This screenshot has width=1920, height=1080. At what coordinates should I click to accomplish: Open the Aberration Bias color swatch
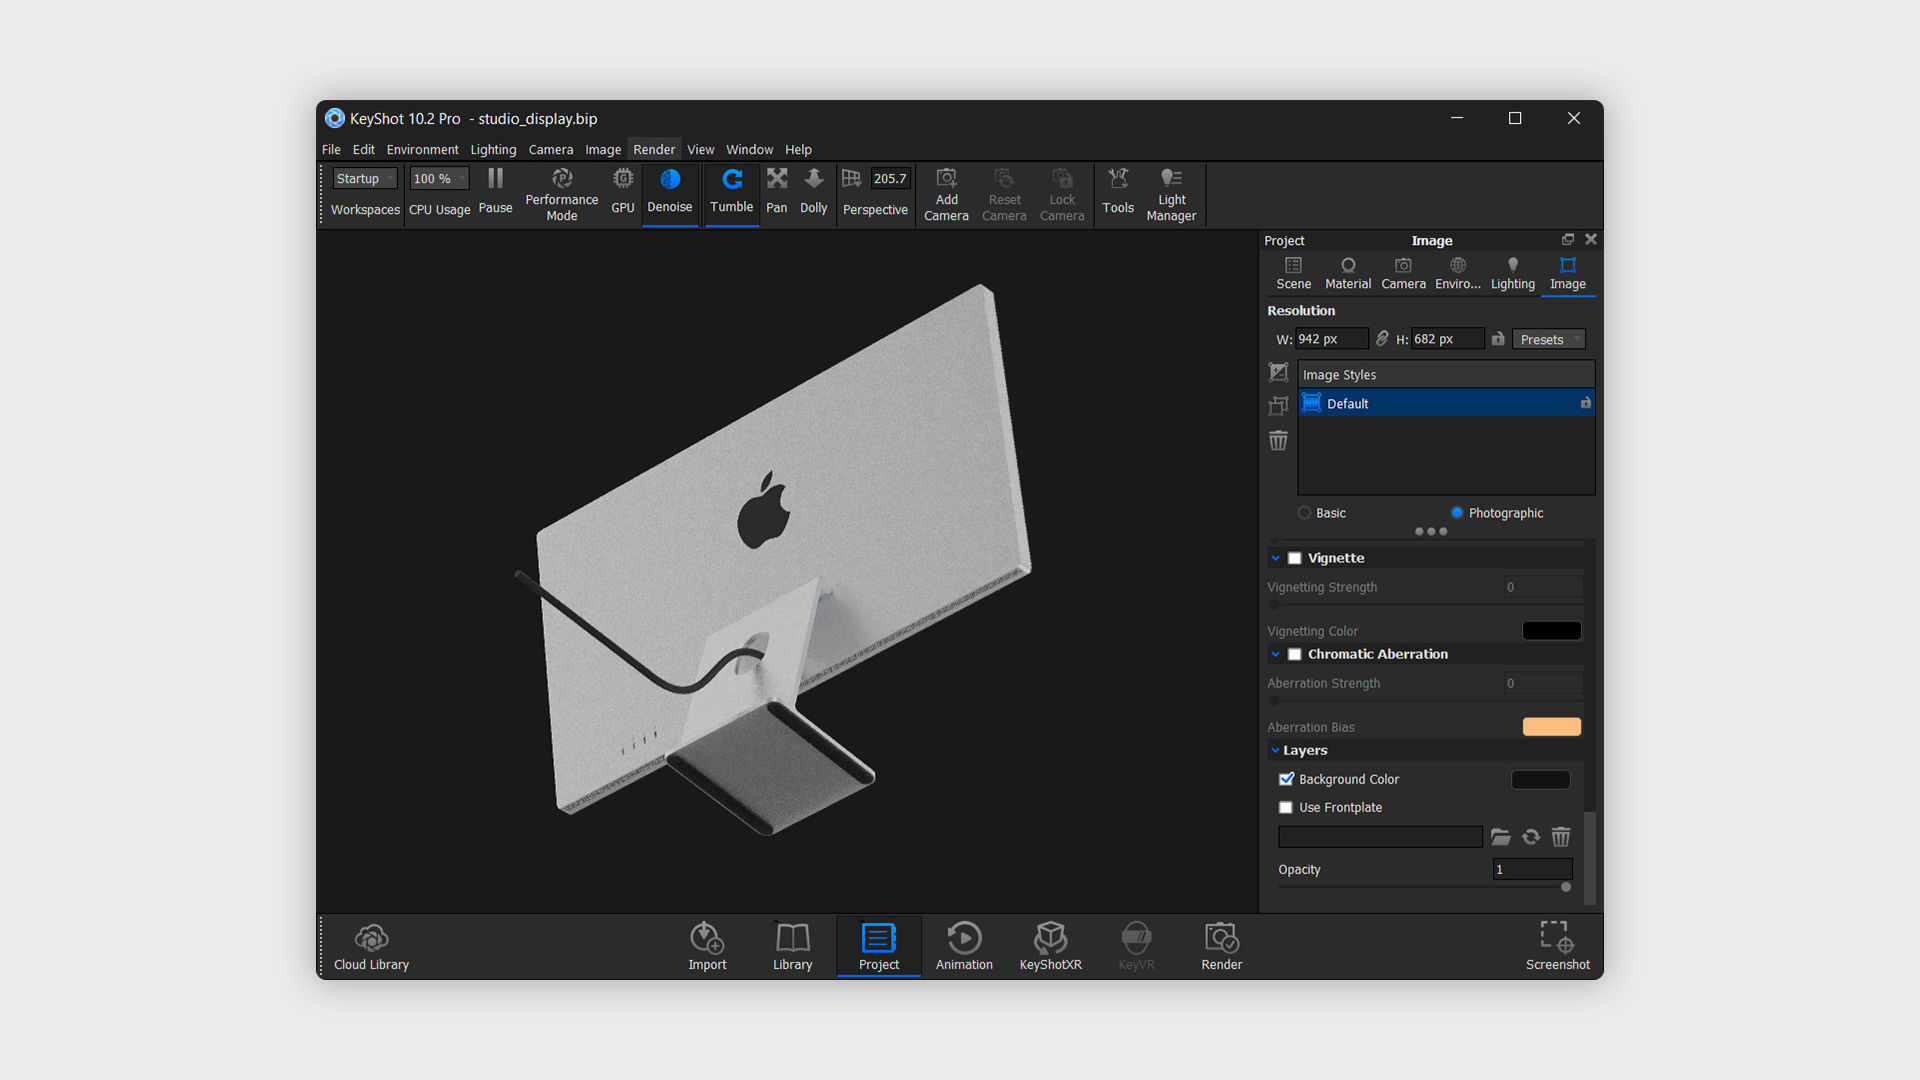(x=1552, y=727)
